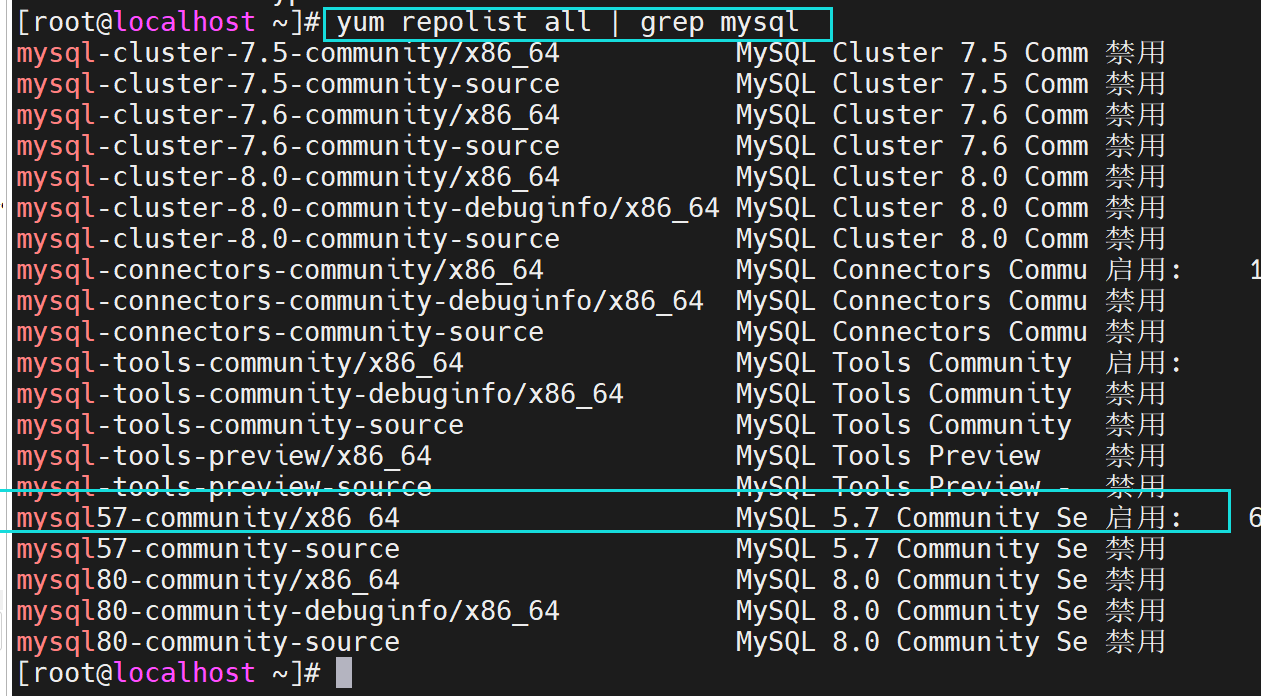Click the MySQL Tools Preview description on the x86_64 row
Image resolution: width=1261 pixels, height=696 pixels.
[x=887, y=456]
